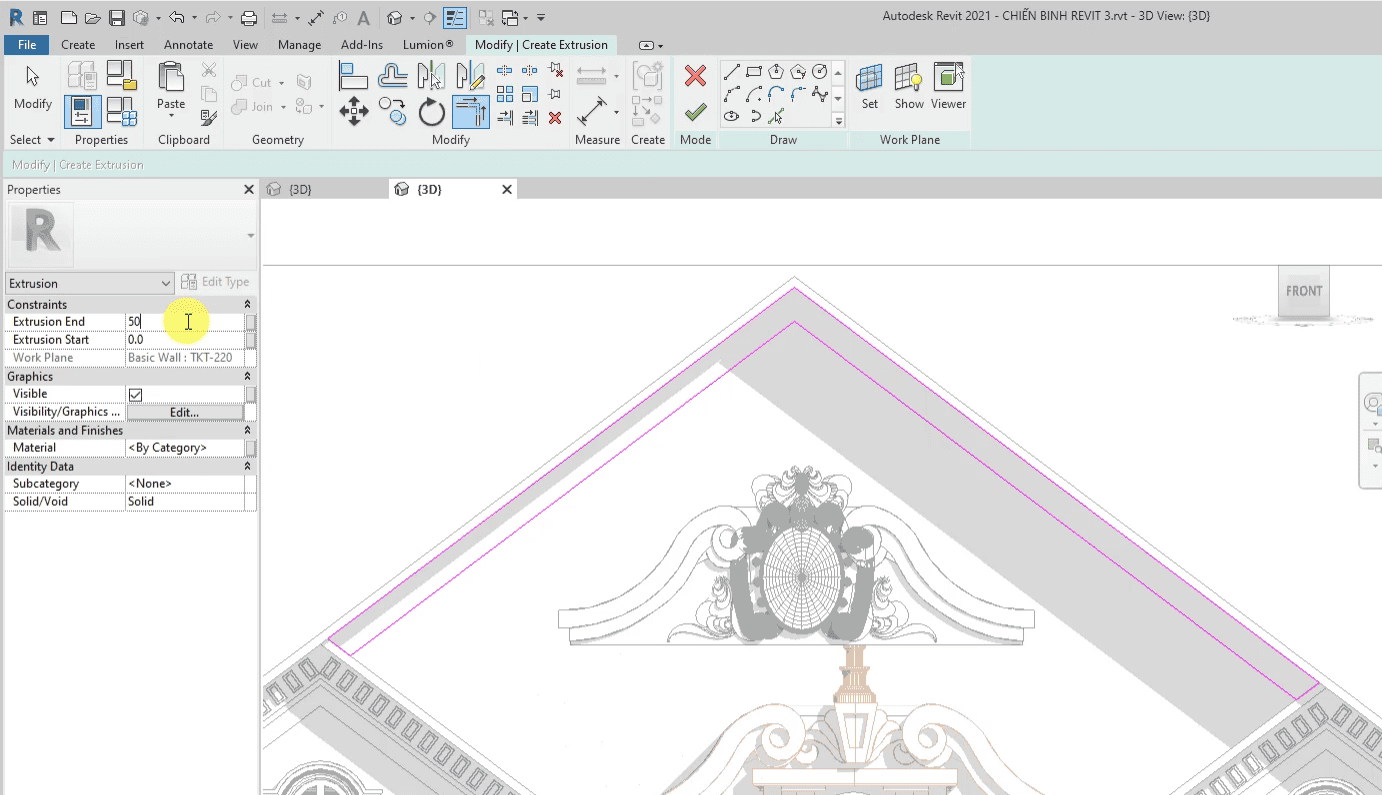Toggle Thin Lines in quick access toolbar
The height and width of the screenshot is (795, 1382).
pyautogui.click(x=454, y=17)
